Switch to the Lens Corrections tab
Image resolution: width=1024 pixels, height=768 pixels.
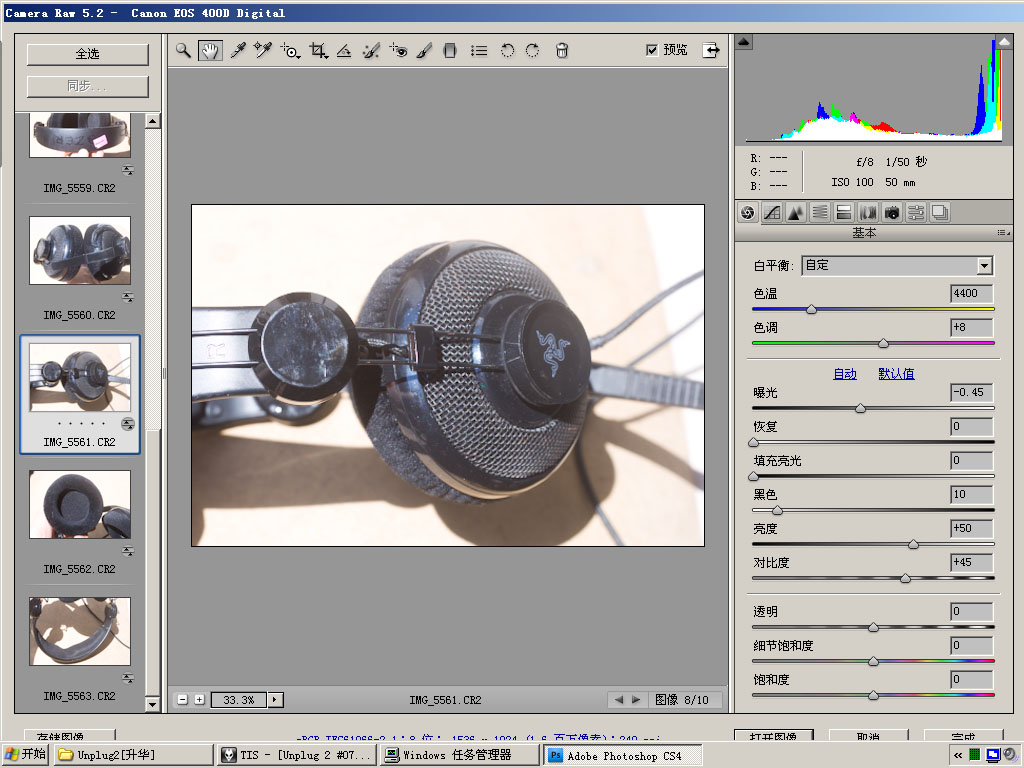coord(868,212)
